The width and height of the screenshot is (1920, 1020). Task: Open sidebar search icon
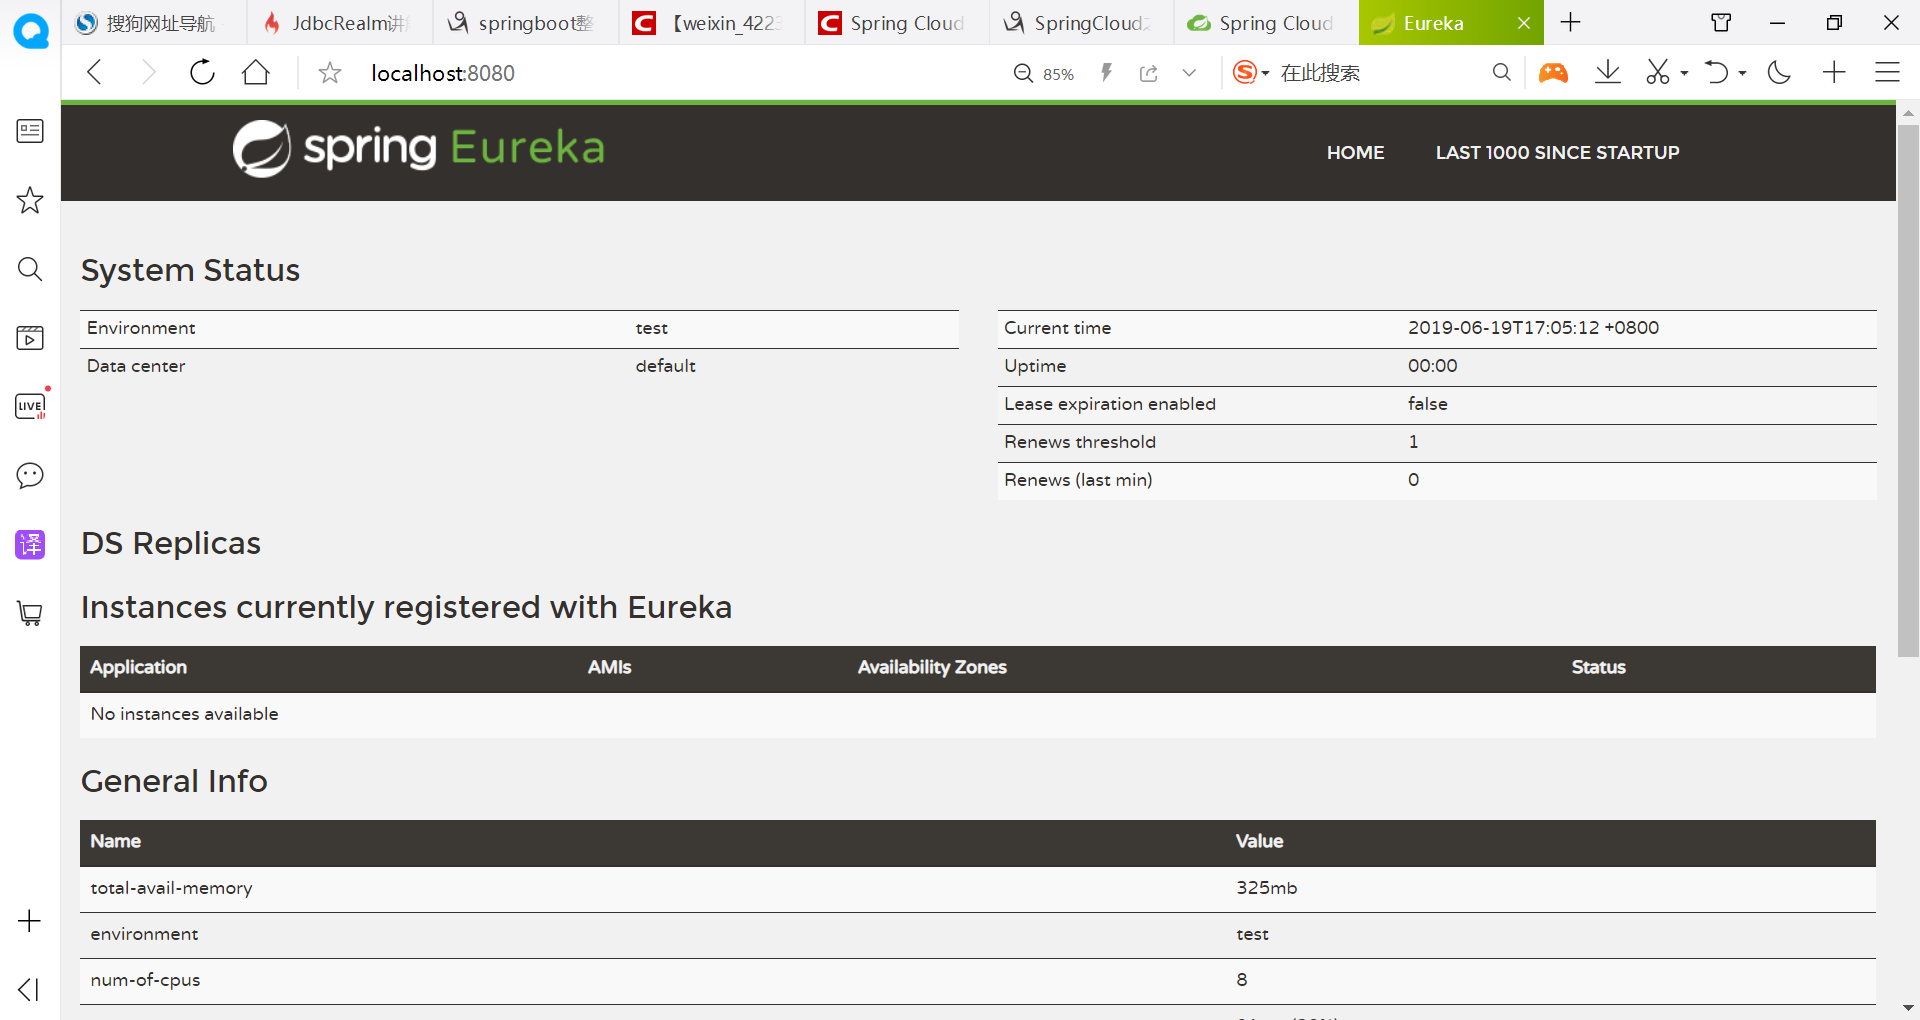[x=30, y=269]
